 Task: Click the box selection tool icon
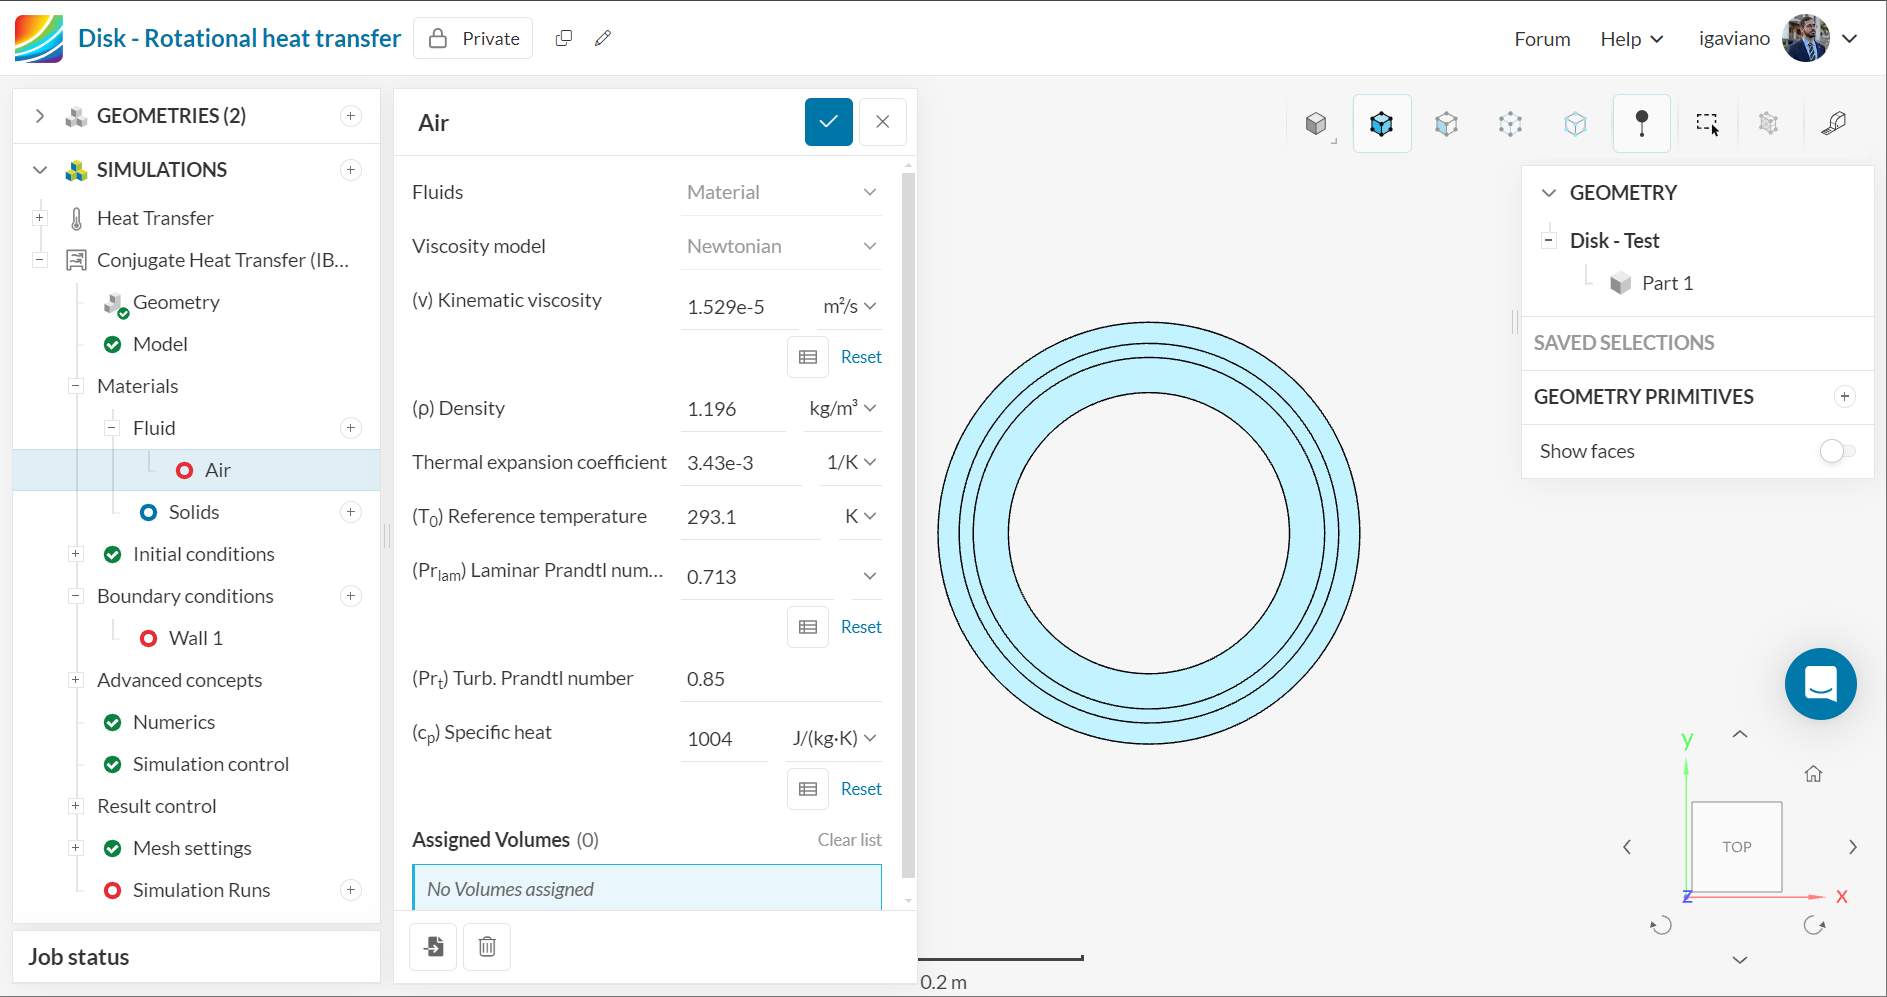[x=1707, y=123]
